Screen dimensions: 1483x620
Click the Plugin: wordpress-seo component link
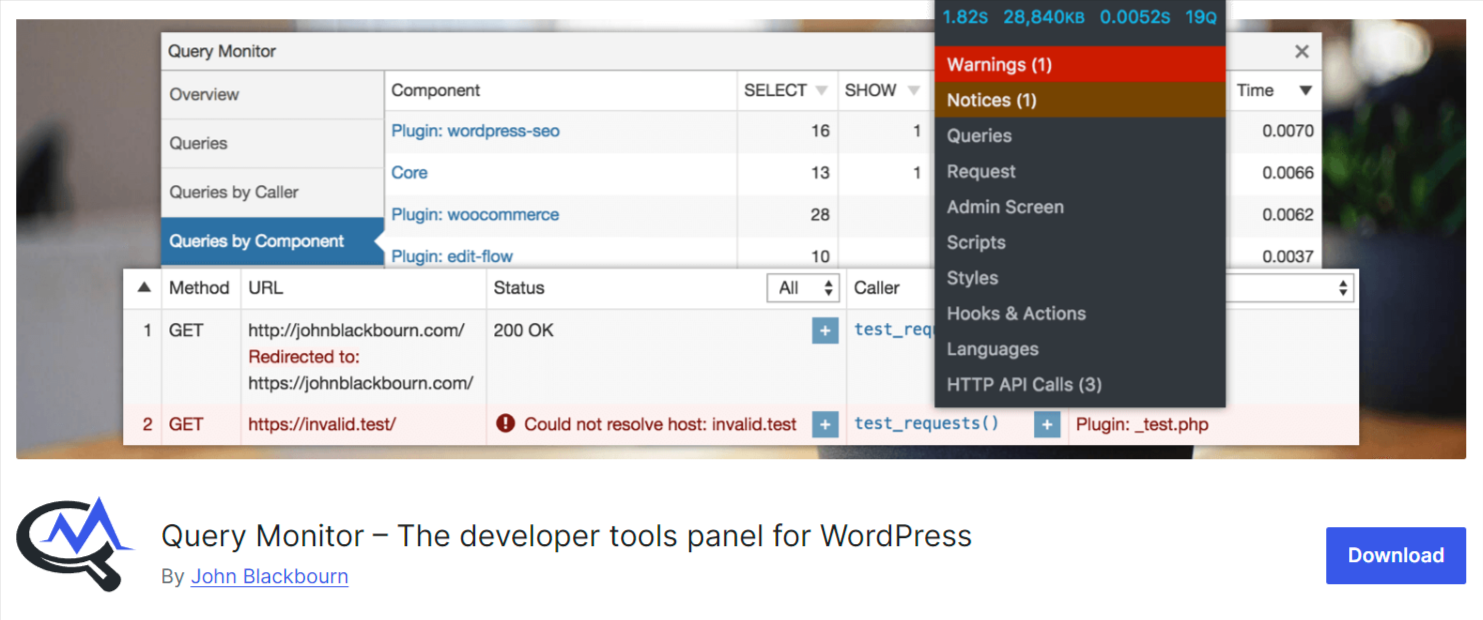click(475, 131)
